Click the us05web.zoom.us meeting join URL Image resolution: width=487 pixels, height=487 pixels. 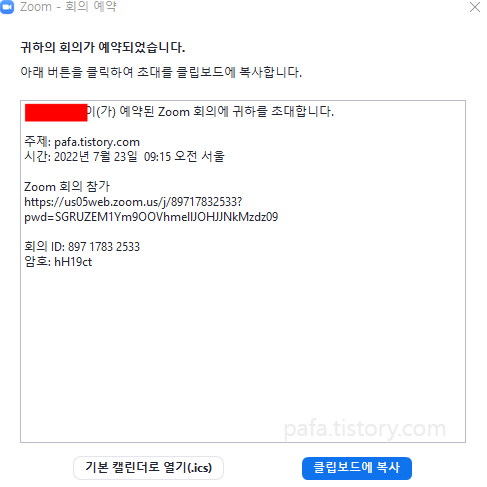[133, 202]
